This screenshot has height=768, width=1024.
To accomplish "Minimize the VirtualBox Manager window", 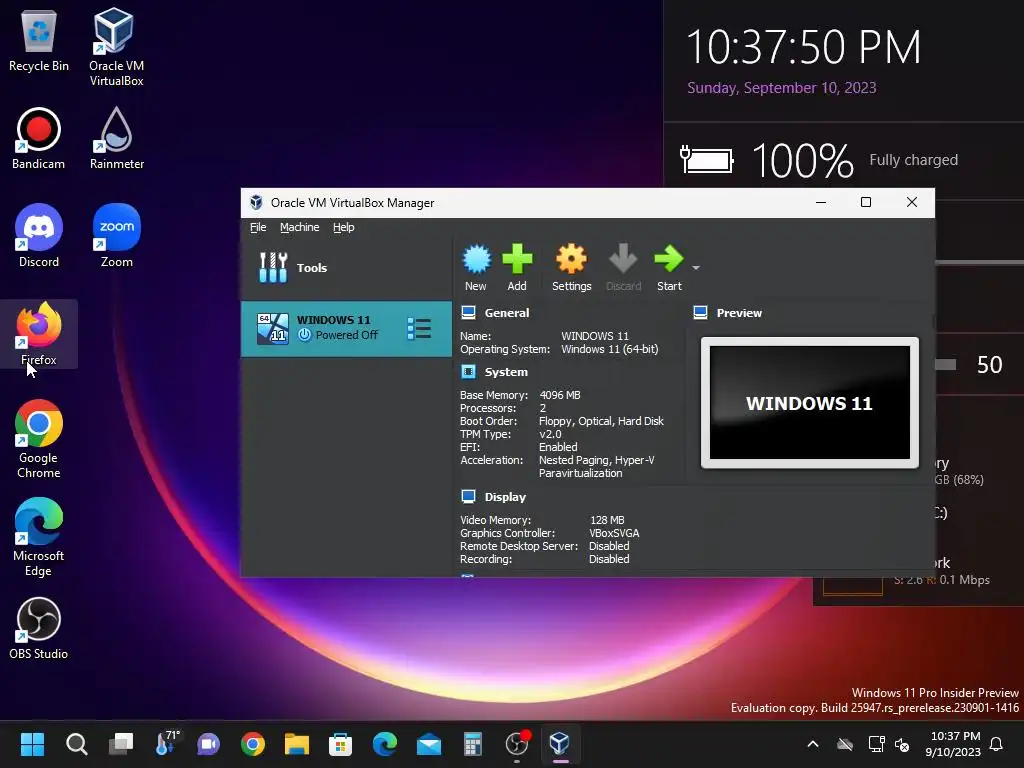I will (x=821, y=202).
